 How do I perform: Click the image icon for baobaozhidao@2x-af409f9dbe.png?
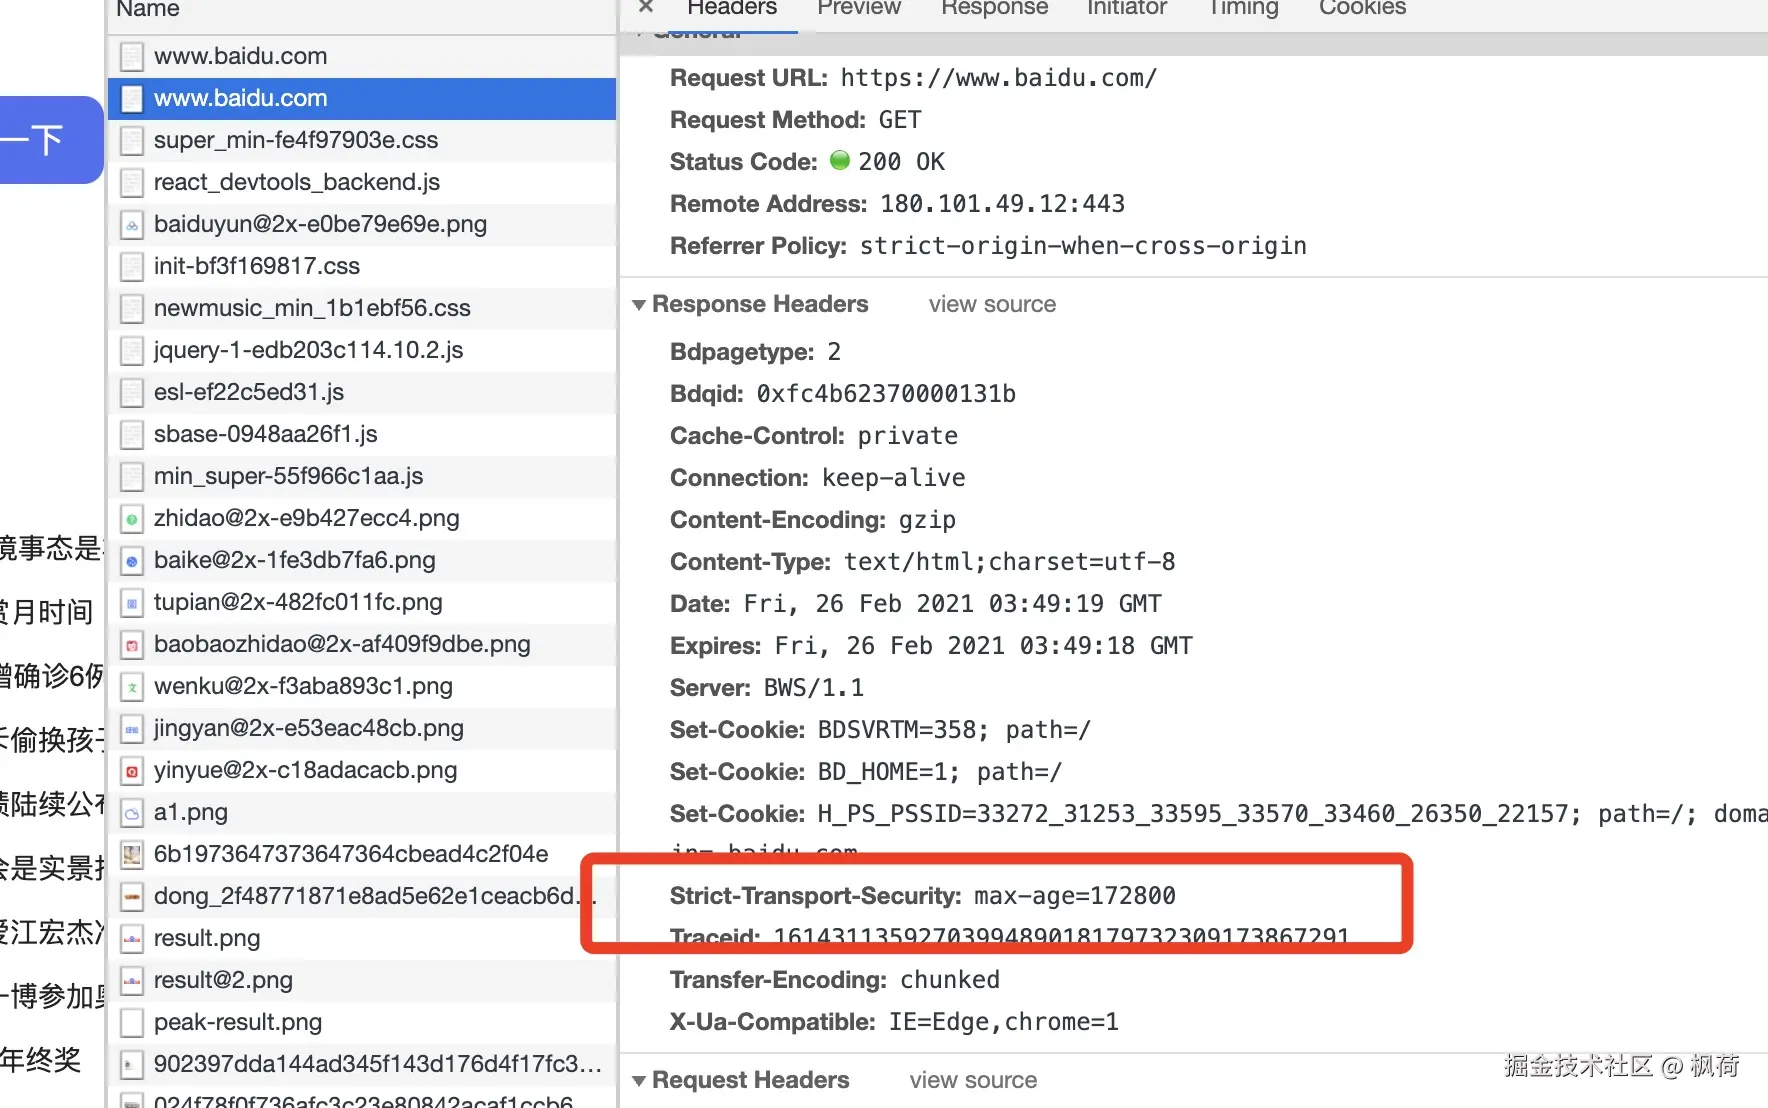coord(131,644)
